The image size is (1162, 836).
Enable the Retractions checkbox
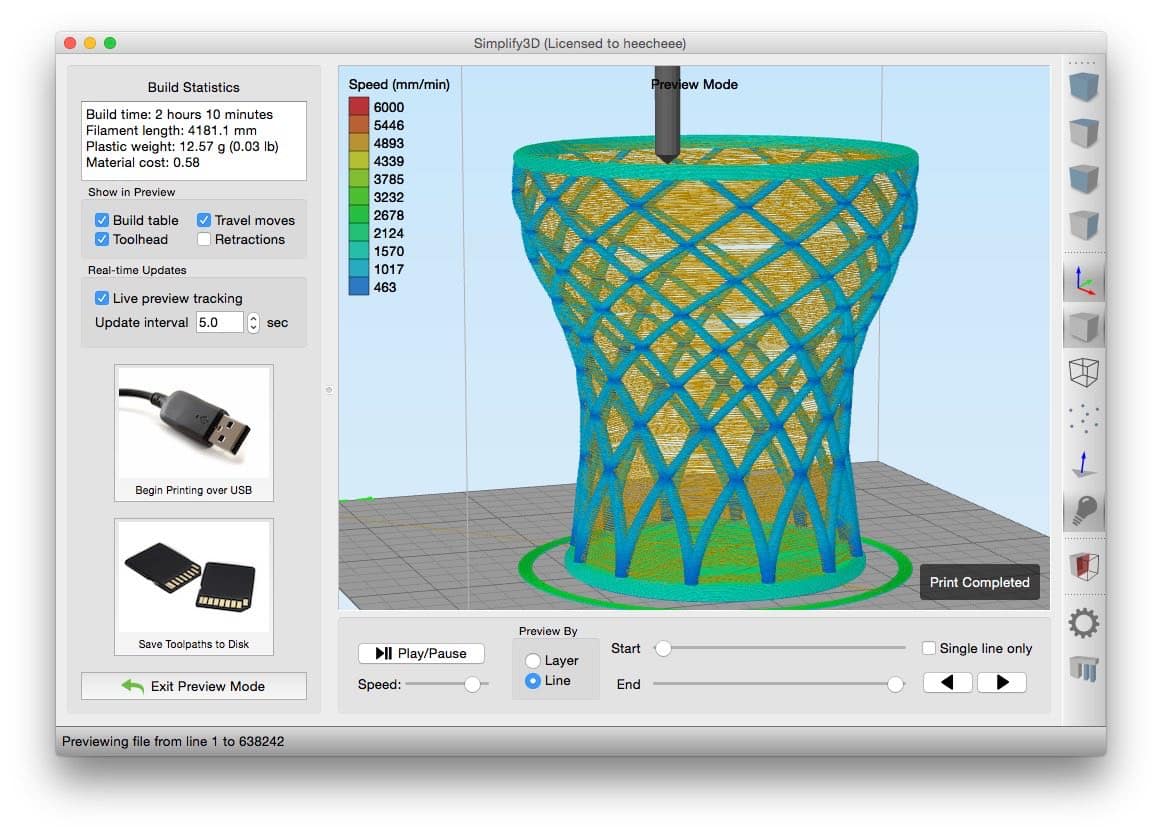pyautogui.click(x=204, y=239)
